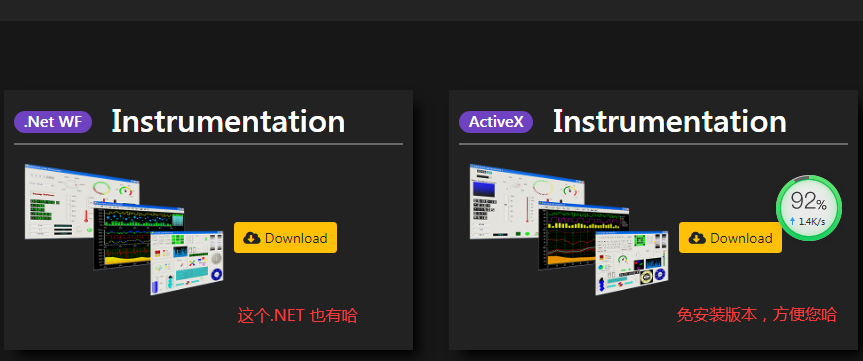Click Download button in ActiveX card

[x=730, y=238]
